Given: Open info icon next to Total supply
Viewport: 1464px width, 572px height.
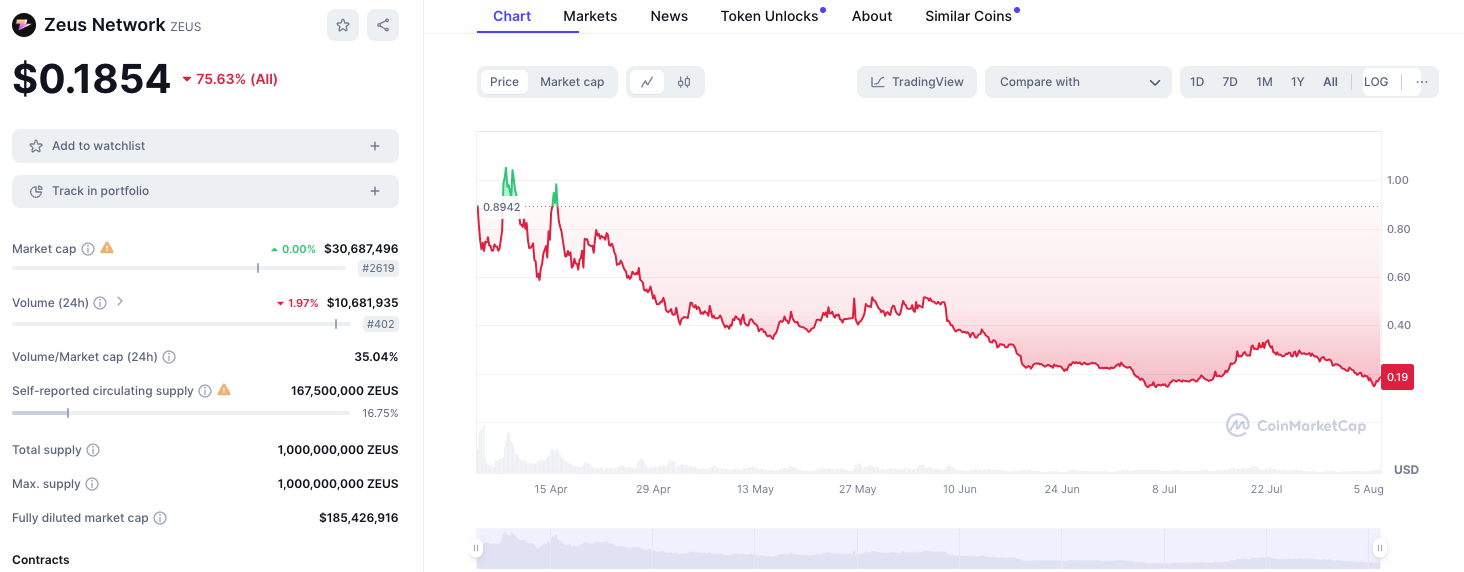Looking at the screenshot, I should pos(93,450).
